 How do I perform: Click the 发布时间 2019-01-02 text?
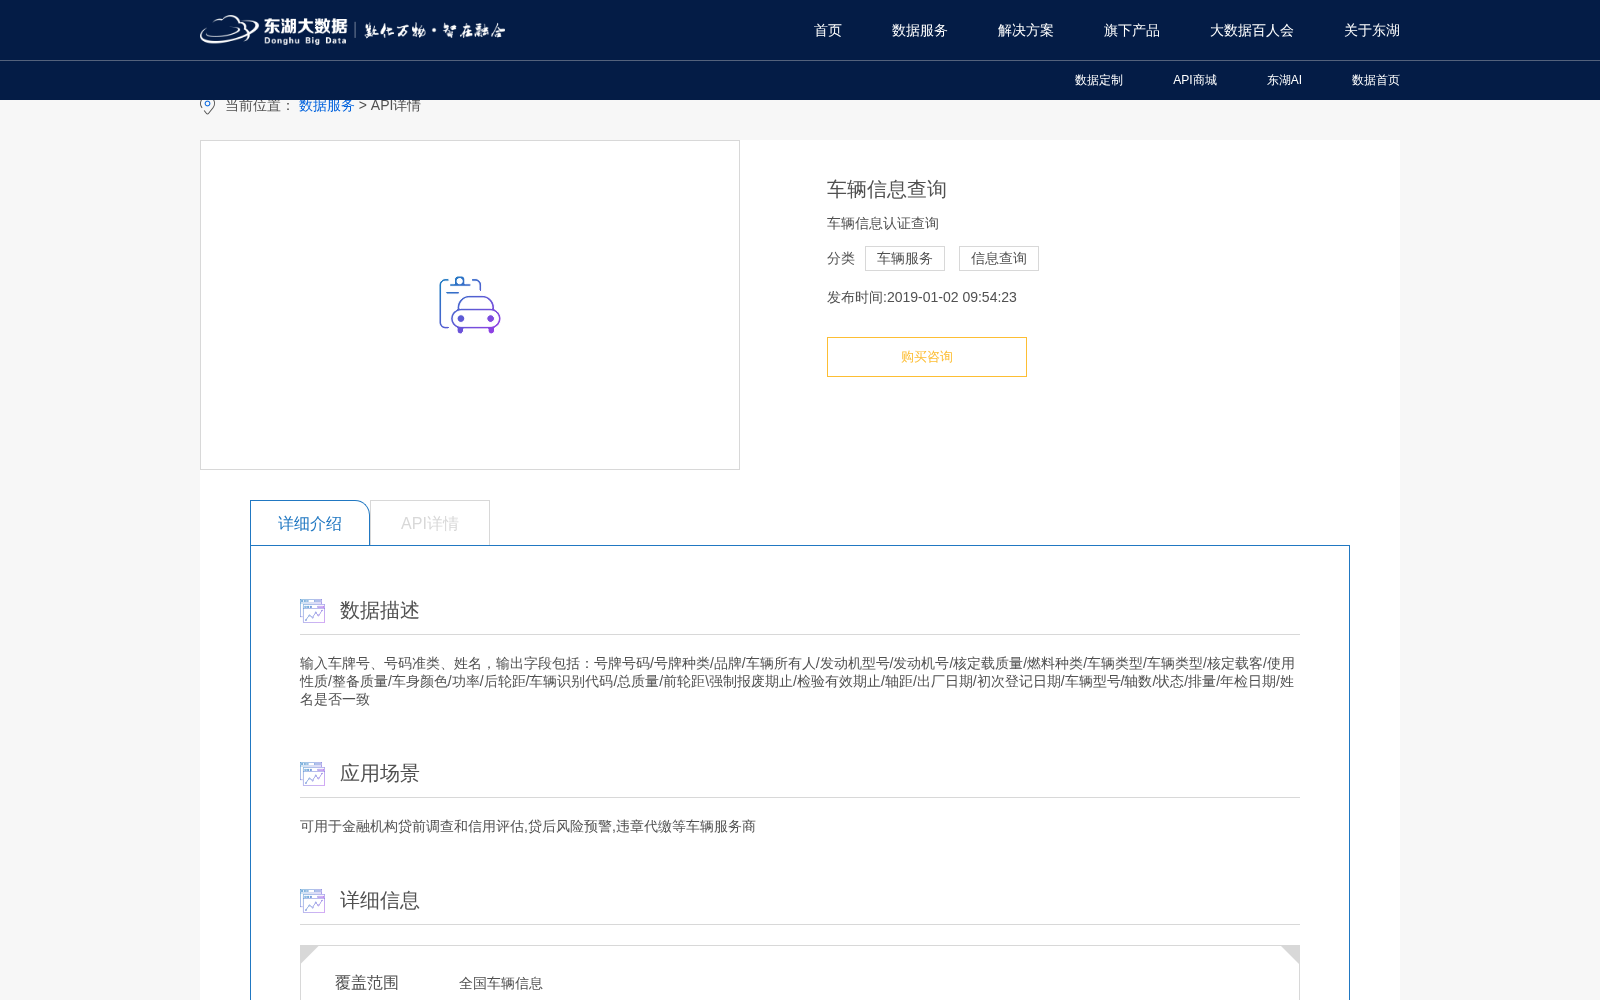tap(922, 297)
